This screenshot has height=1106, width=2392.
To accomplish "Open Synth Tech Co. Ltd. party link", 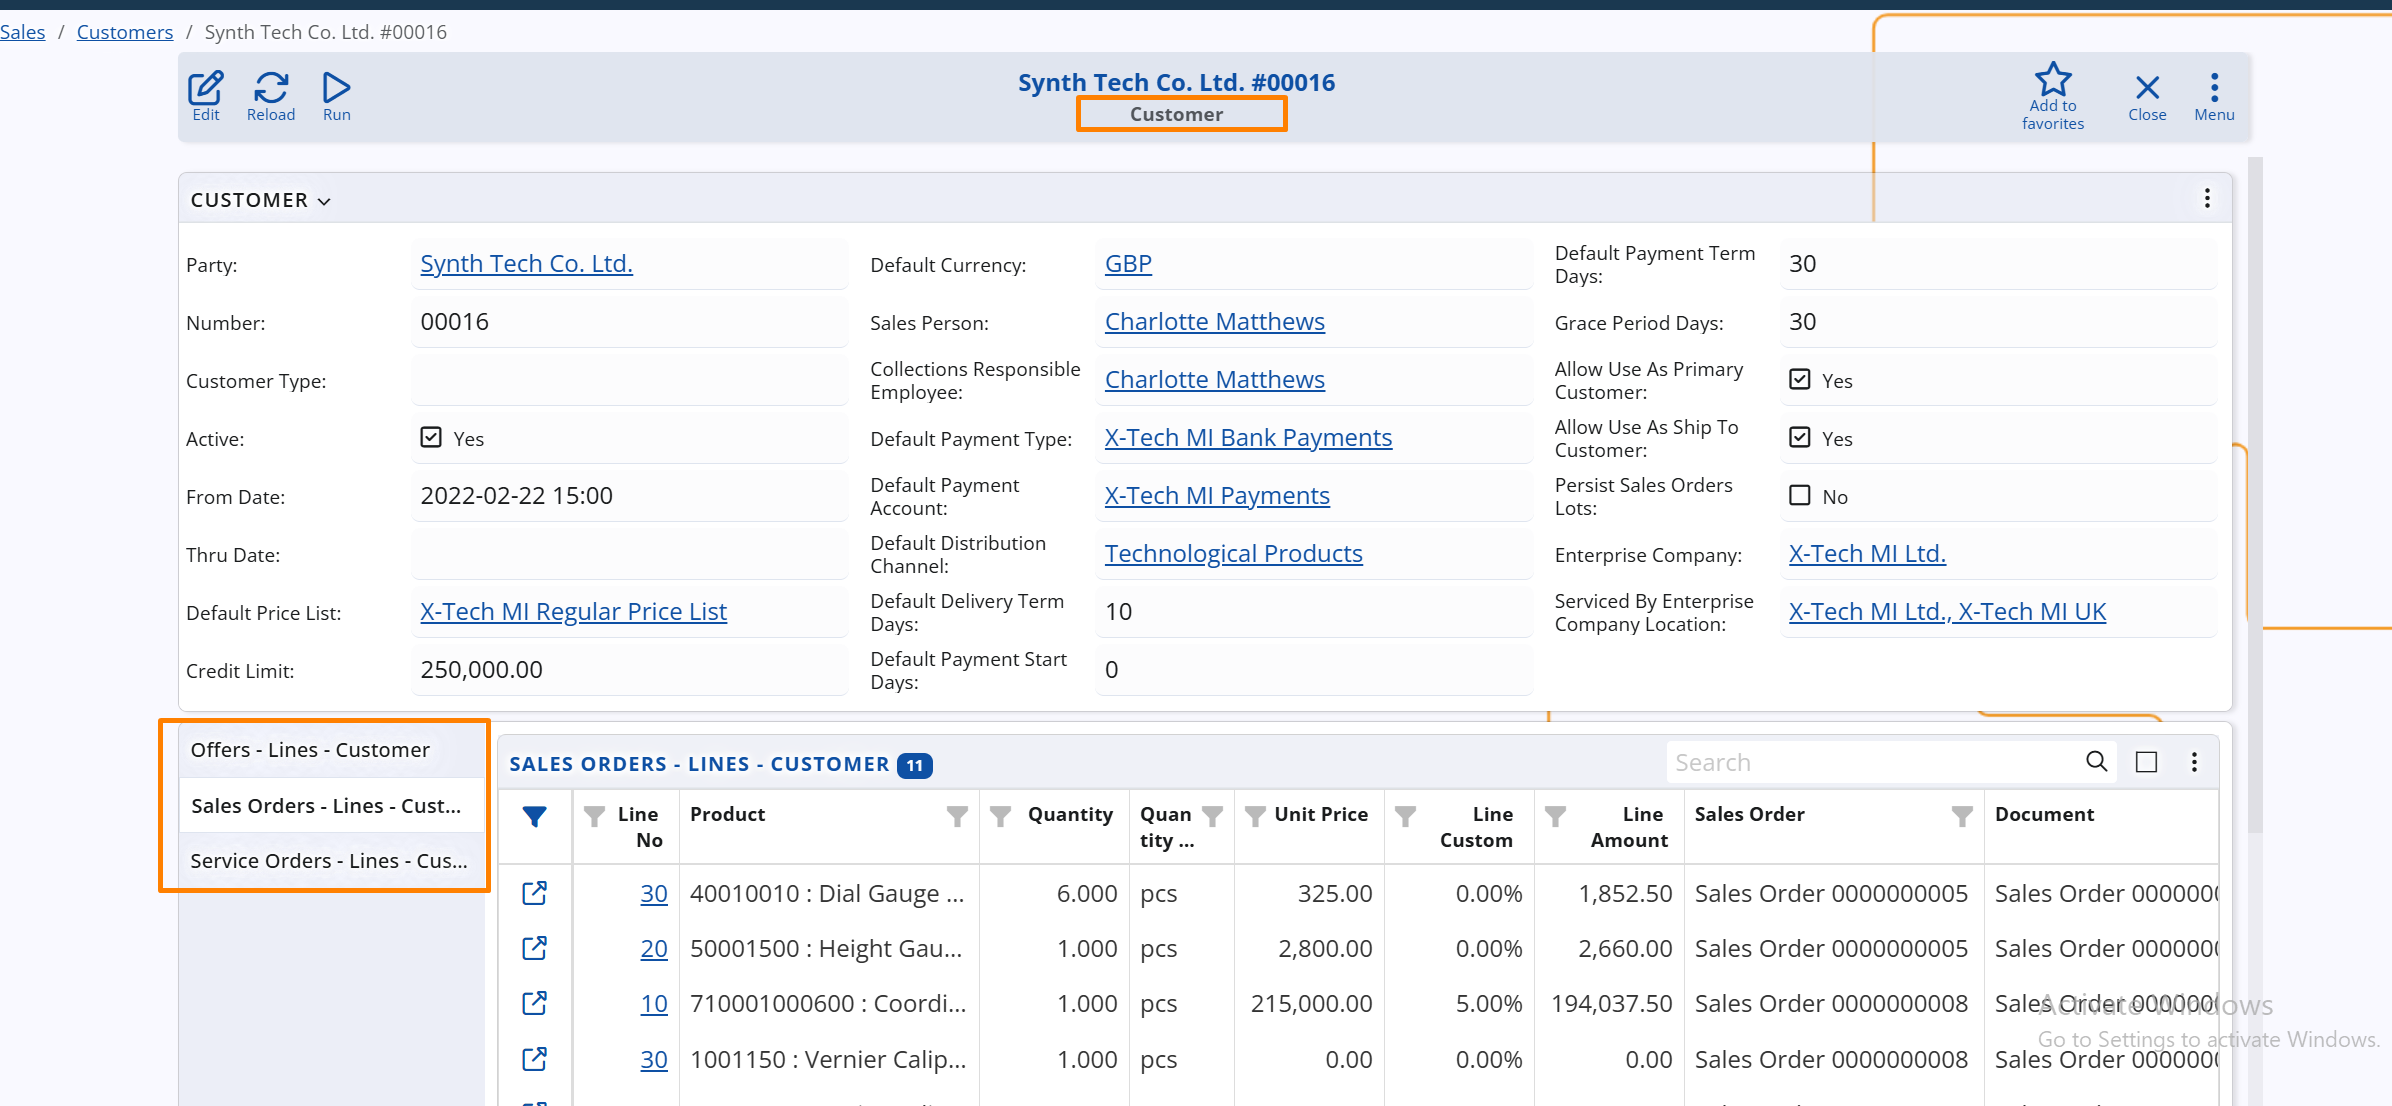I will click(527, 264).
